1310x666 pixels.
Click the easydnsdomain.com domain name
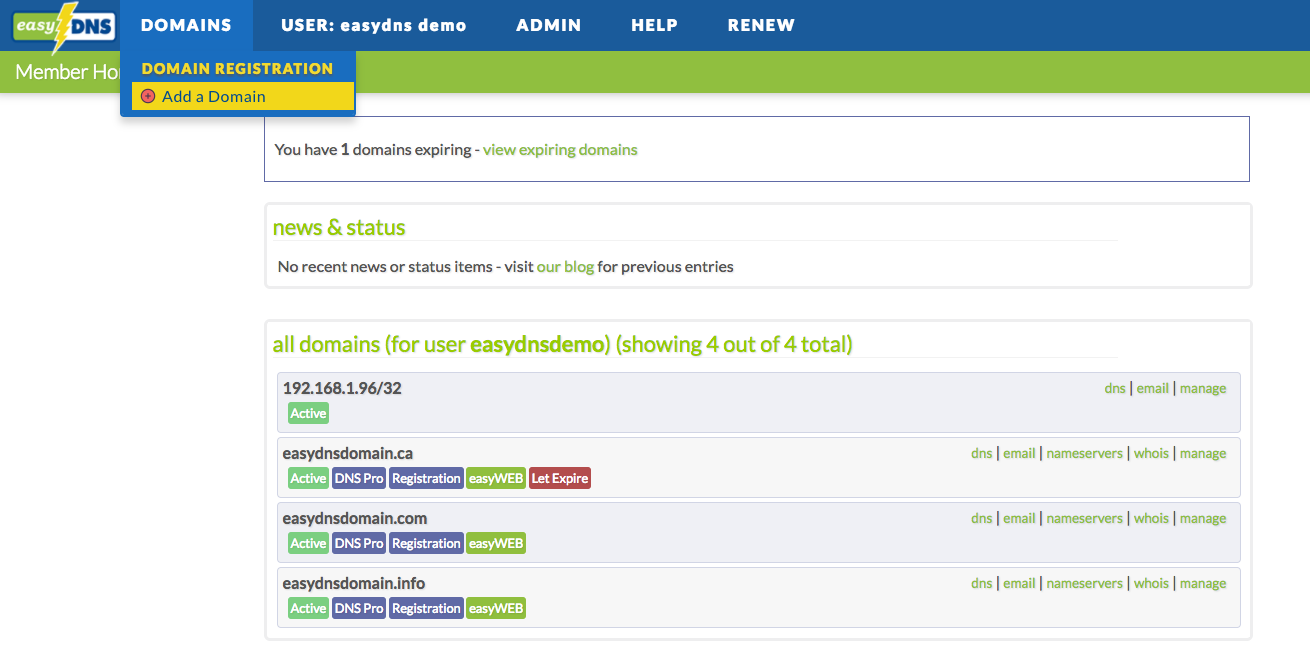(x=355, y=519)
